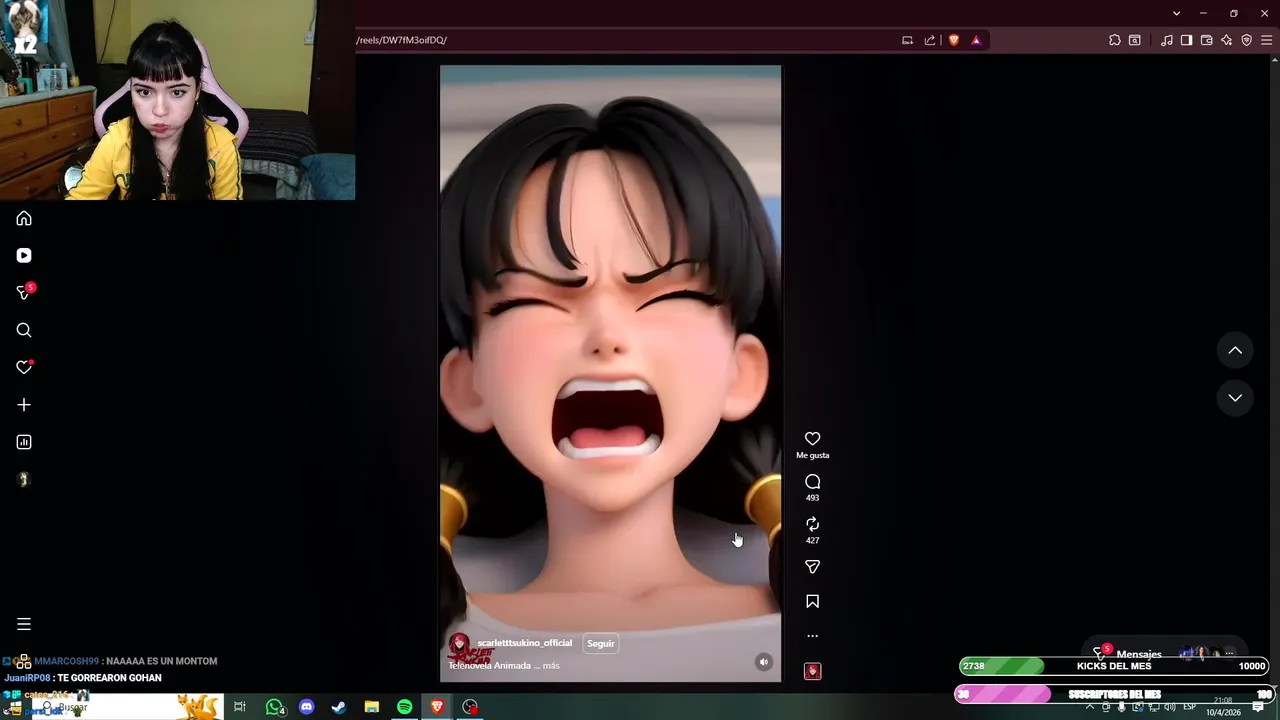Go to next reel with down chevron

pyautogui.click(x=1235, y=398)
